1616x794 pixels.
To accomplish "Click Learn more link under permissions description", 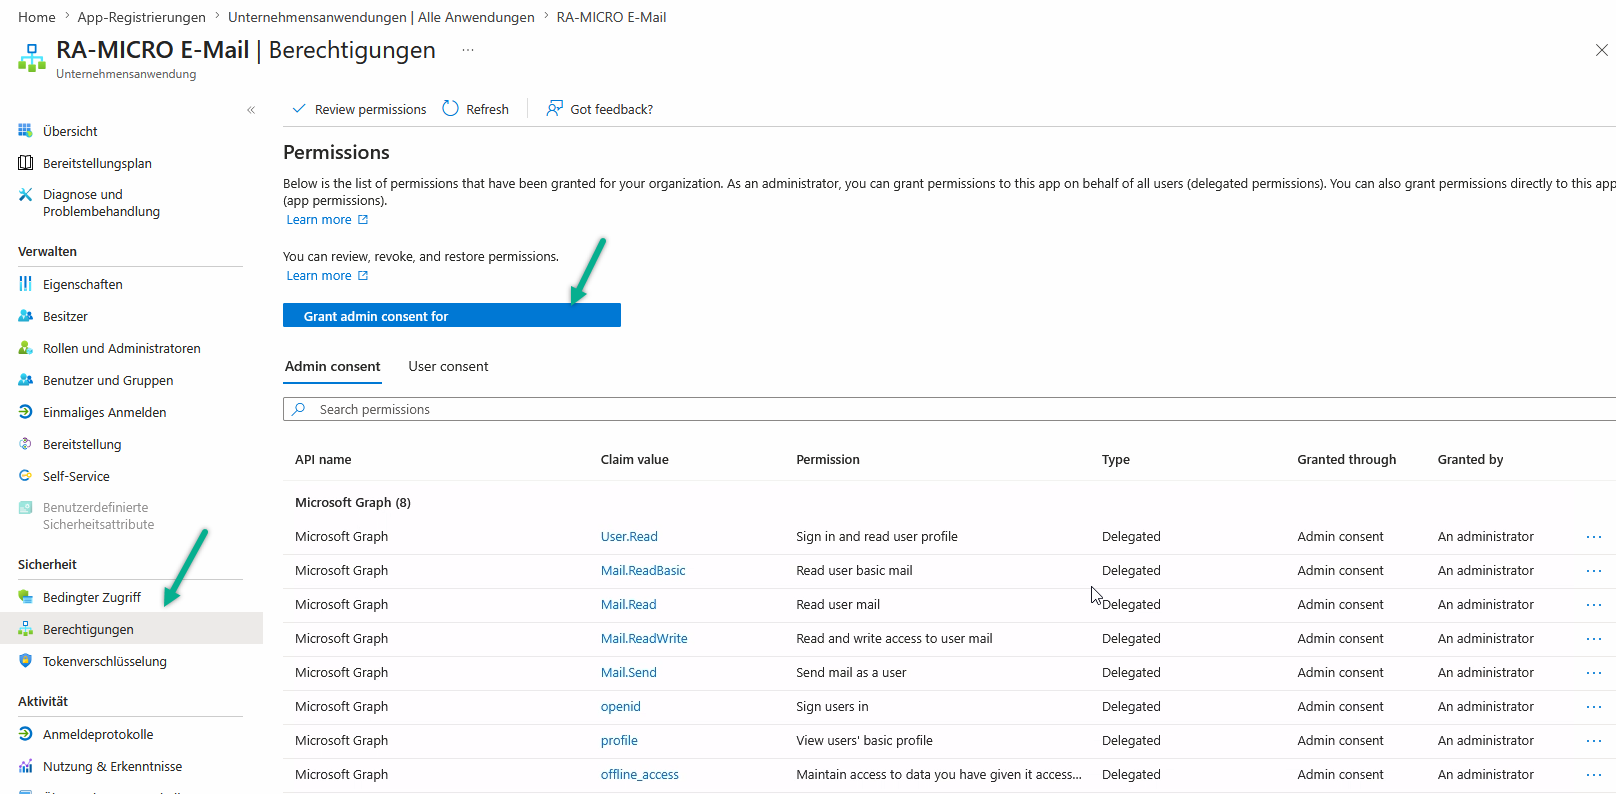I will coord(327,220).
